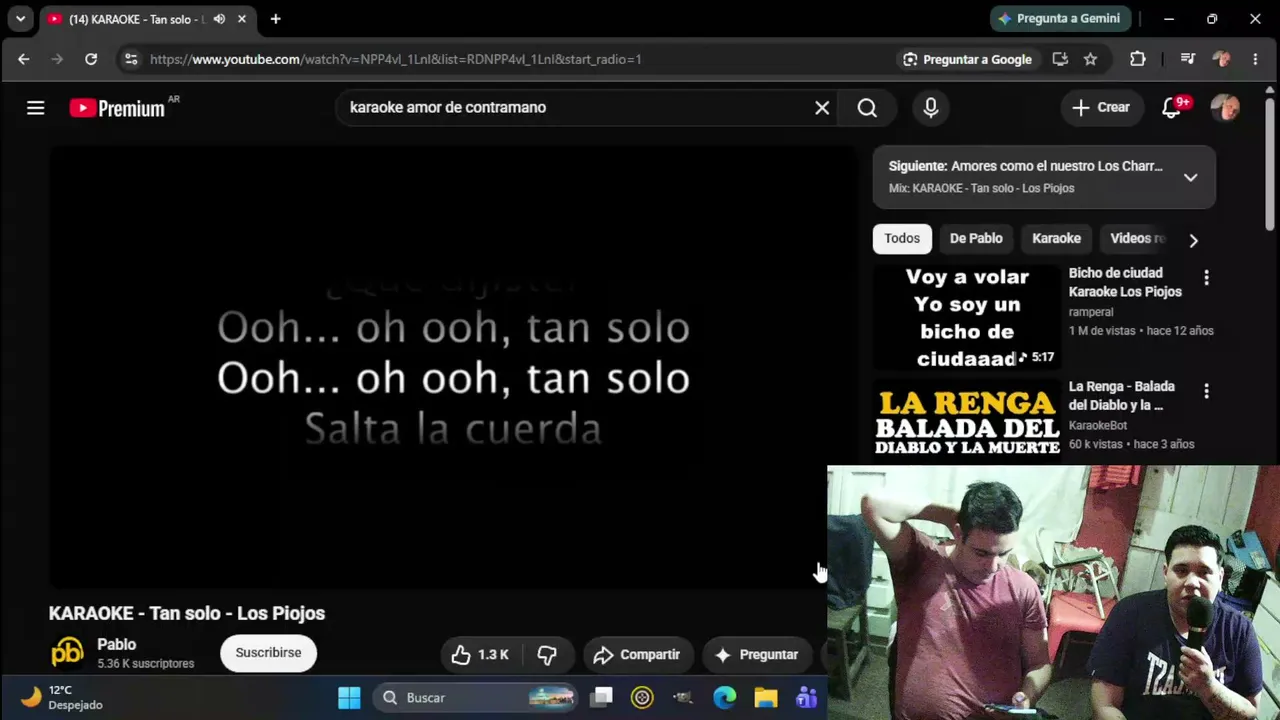Viewport: 1280px width, 720px height.
Task: Open the YouTube account avatar menu
Action: 1225,108
